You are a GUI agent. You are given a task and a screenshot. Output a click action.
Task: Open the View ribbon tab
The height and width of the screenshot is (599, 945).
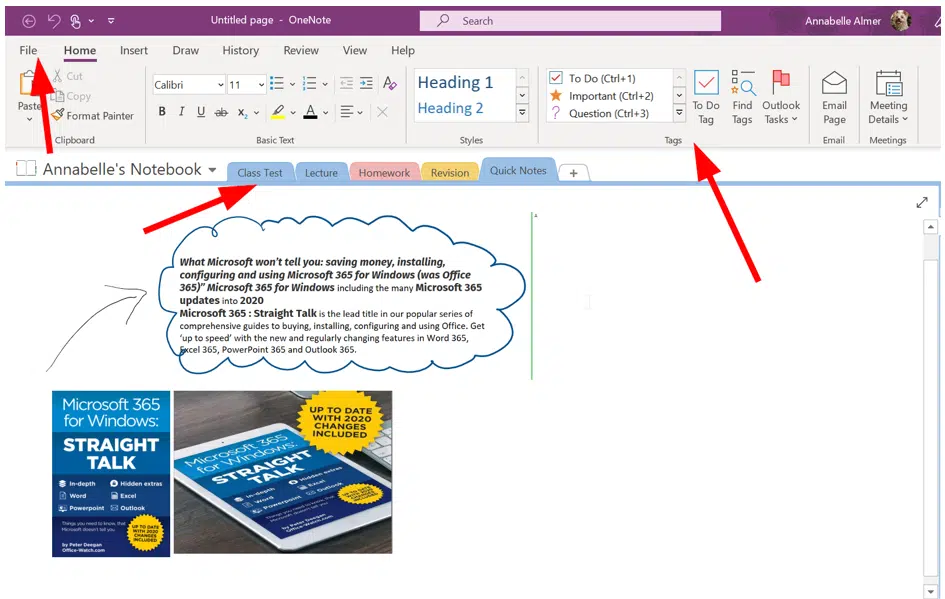354,51
